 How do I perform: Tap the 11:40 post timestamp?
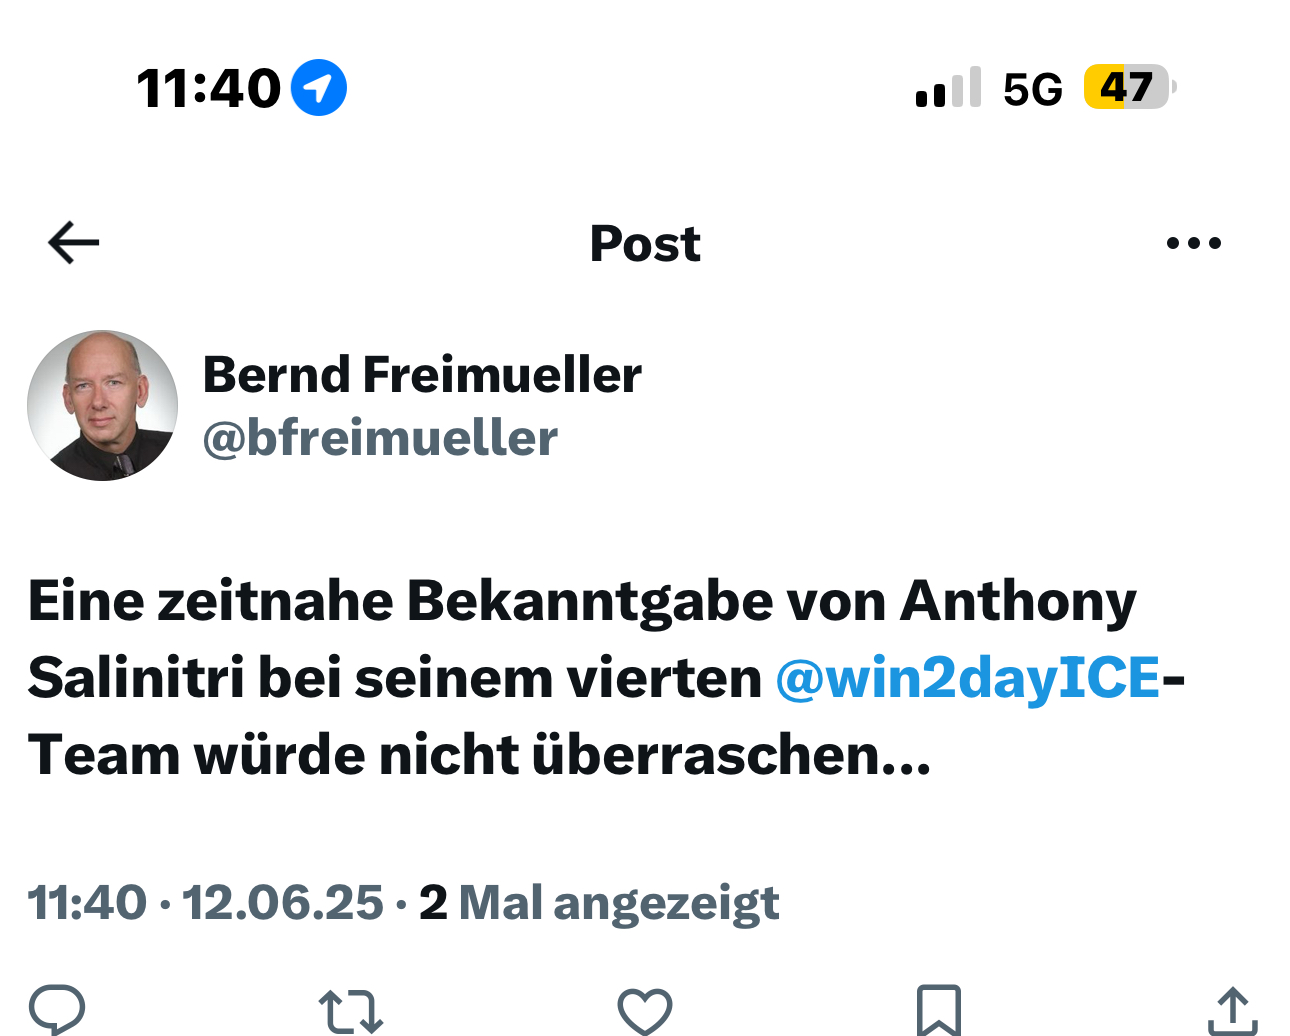[87, 903]
